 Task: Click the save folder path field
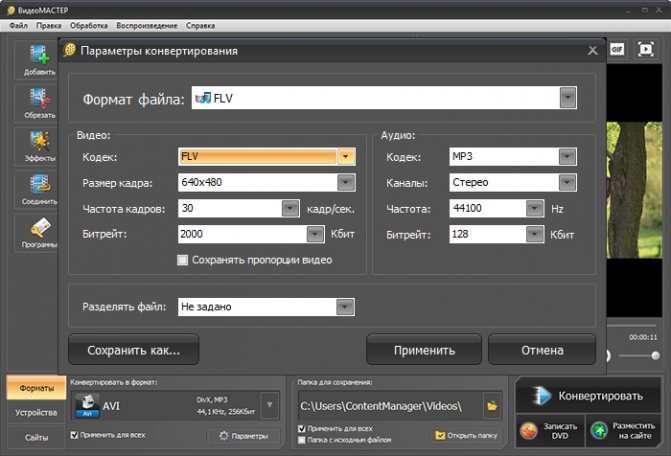click(390, 406)
